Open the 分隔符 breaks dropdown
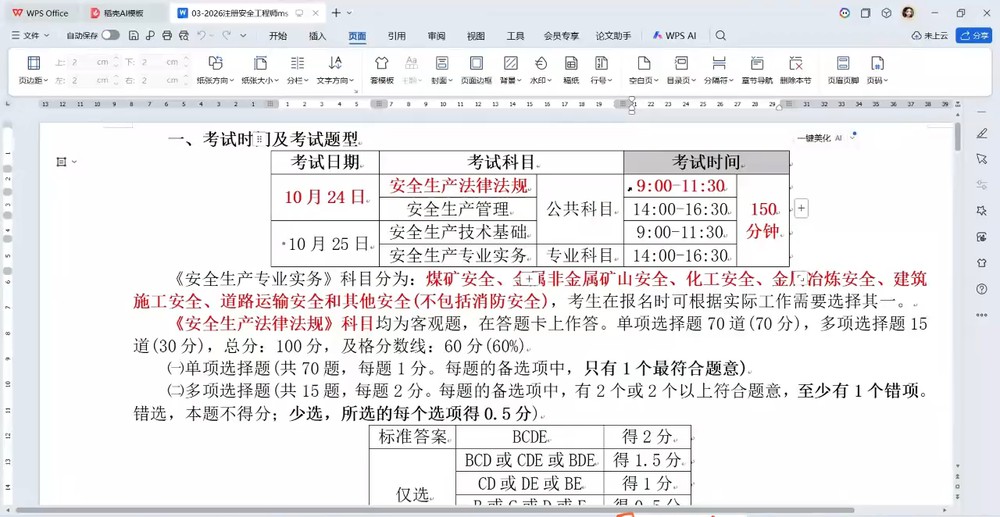The image size is (1000, 517). (719, 80)
